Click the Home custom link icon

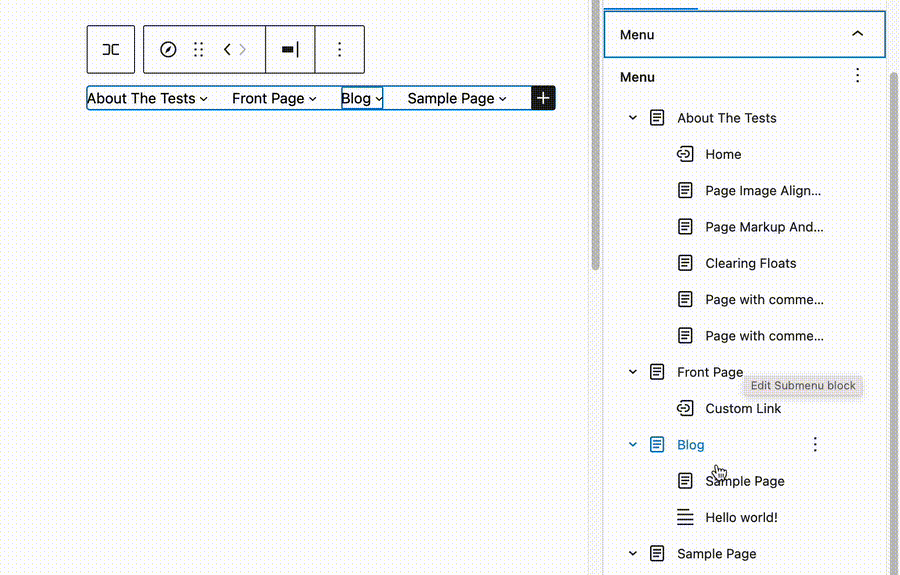[685, 154]
